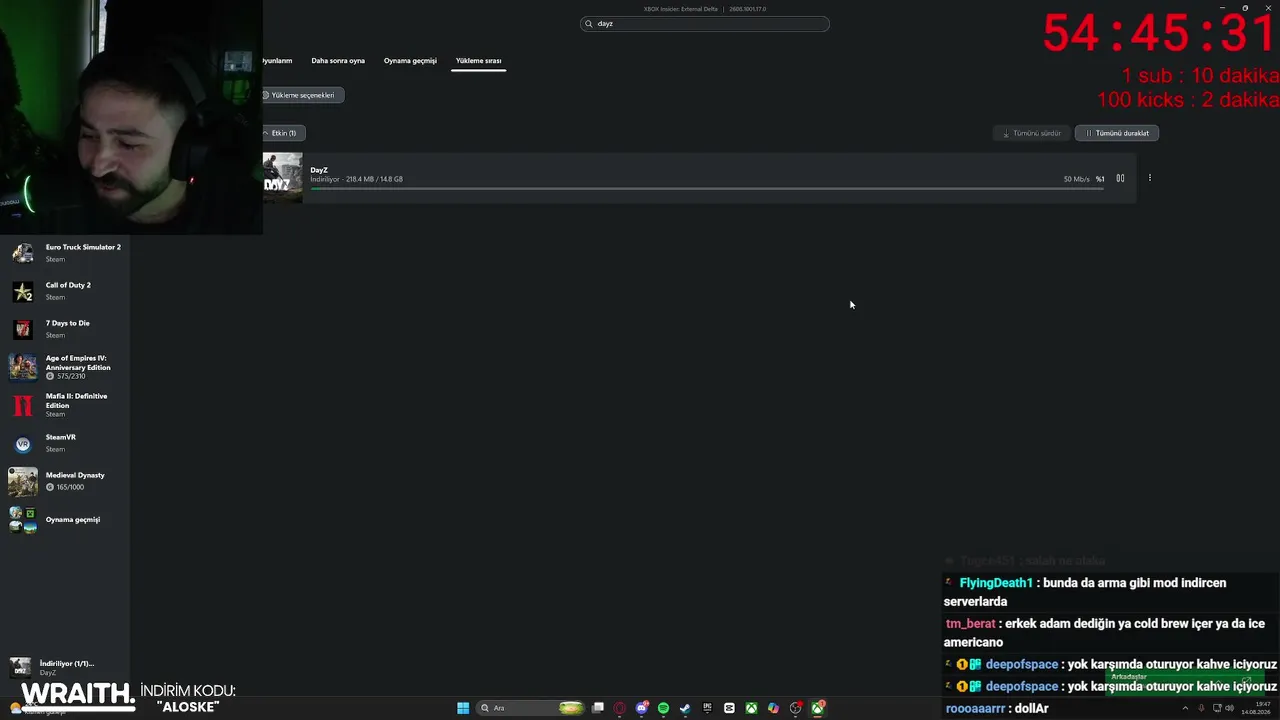Screen dimensions: 1280x720
Task: Click the Tümünü sürdür button
Action: click(1031, 133)
